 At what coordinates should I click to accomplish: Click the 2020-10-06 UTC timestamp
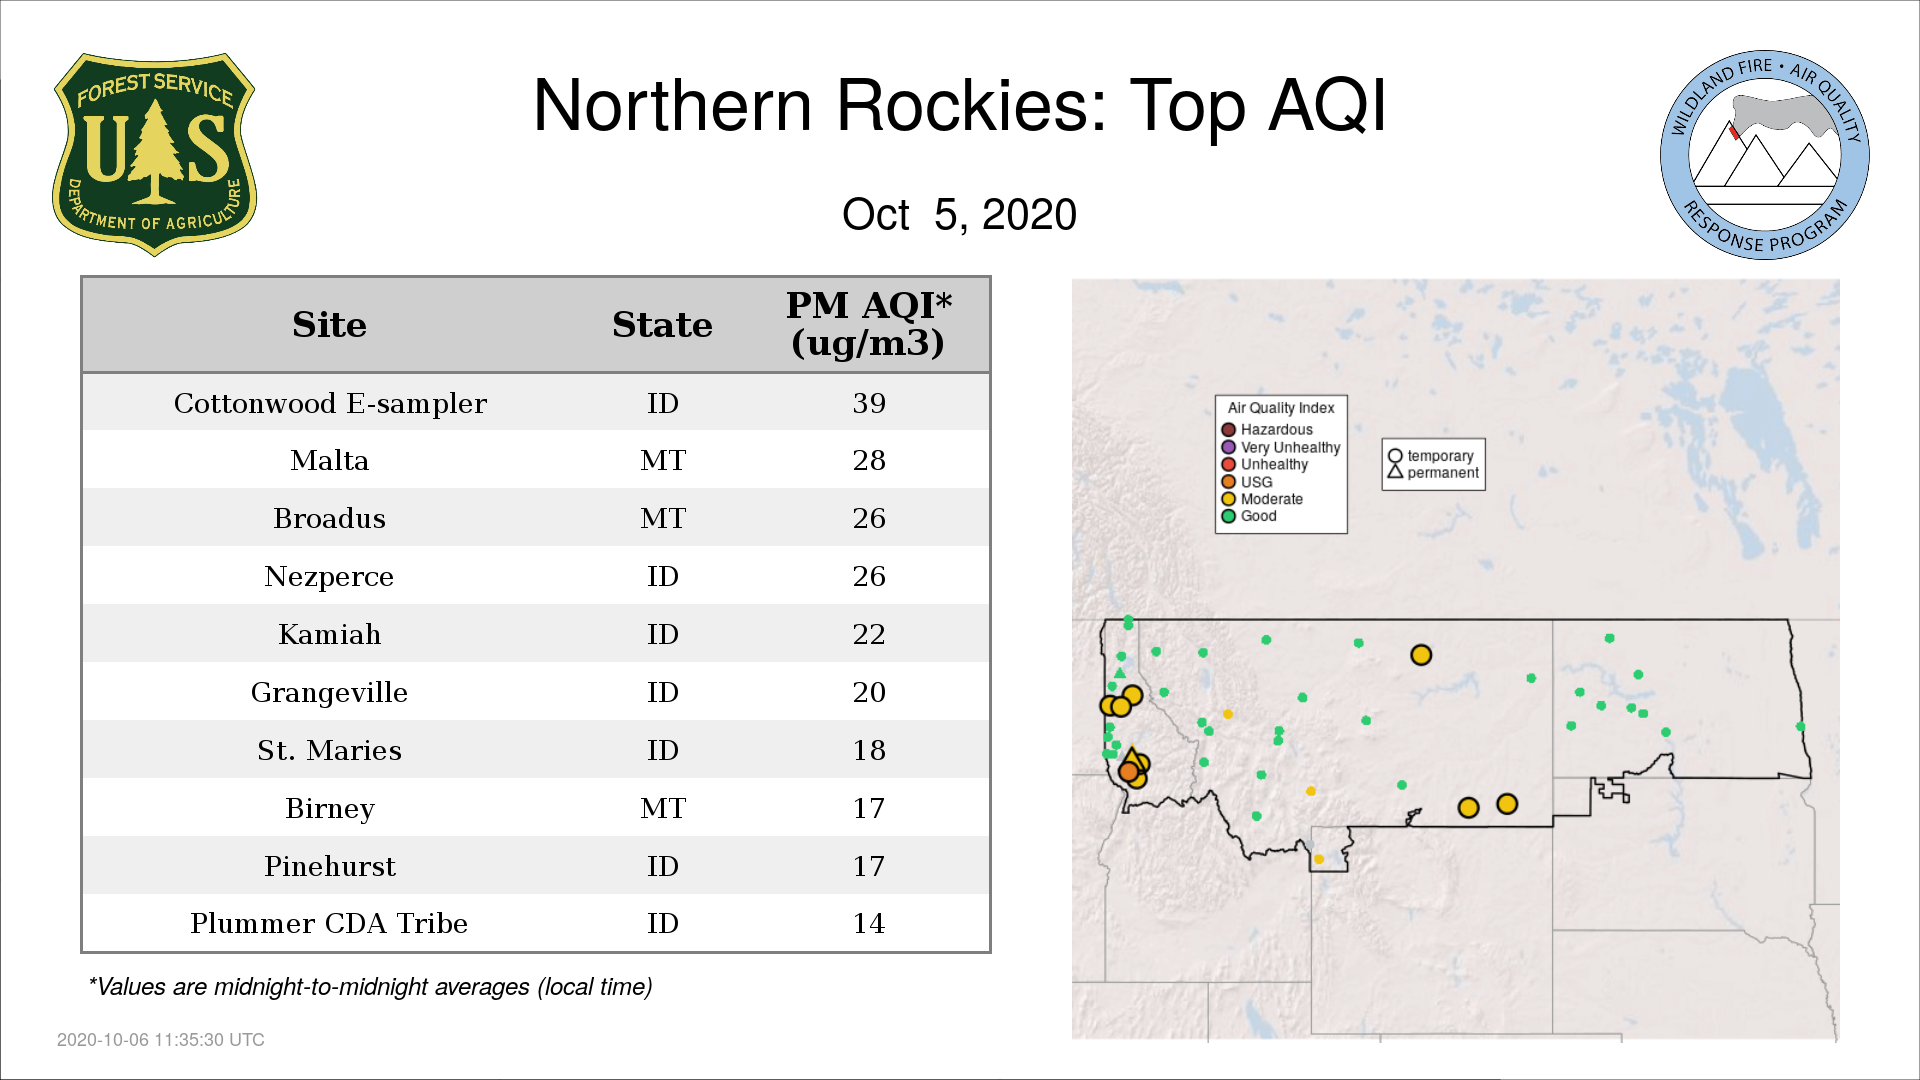[161, 1040]
